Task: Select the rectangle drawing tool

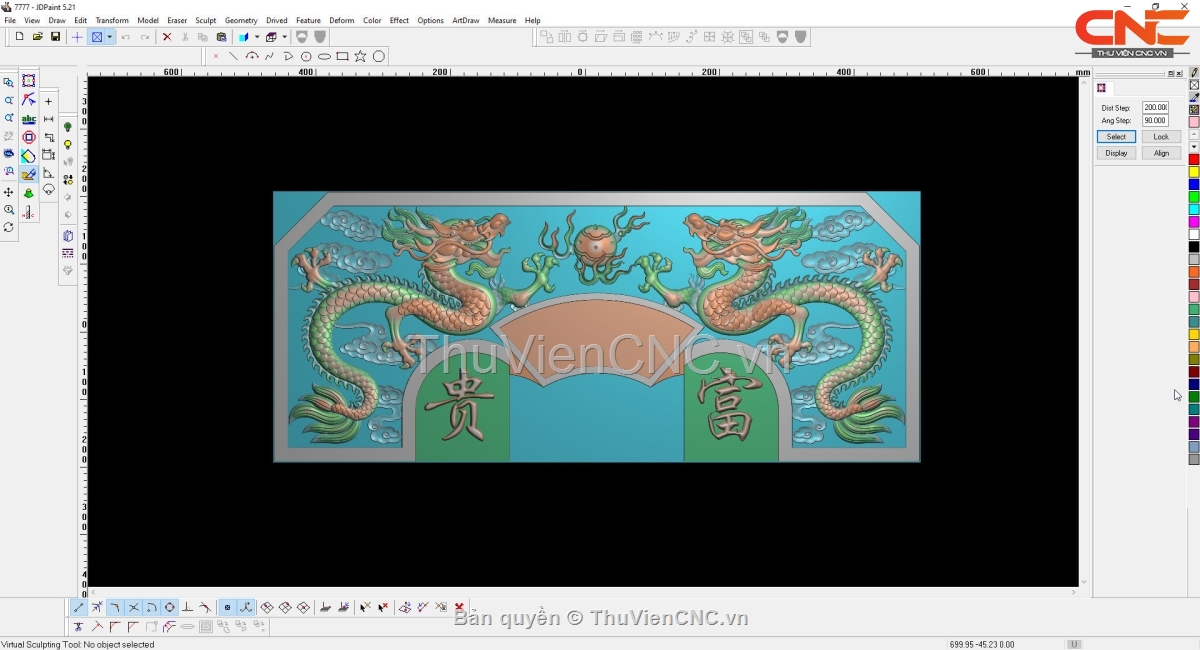Action: (342, 57)
